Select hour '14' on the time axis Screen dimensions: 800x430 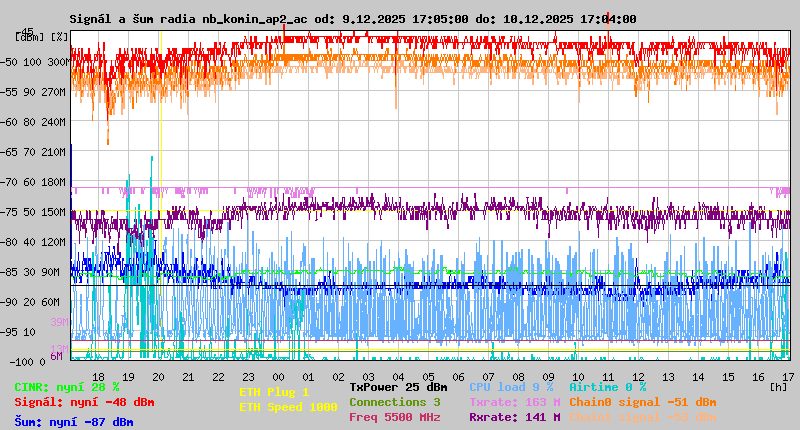pyautogui.click(x=698, y=377)
